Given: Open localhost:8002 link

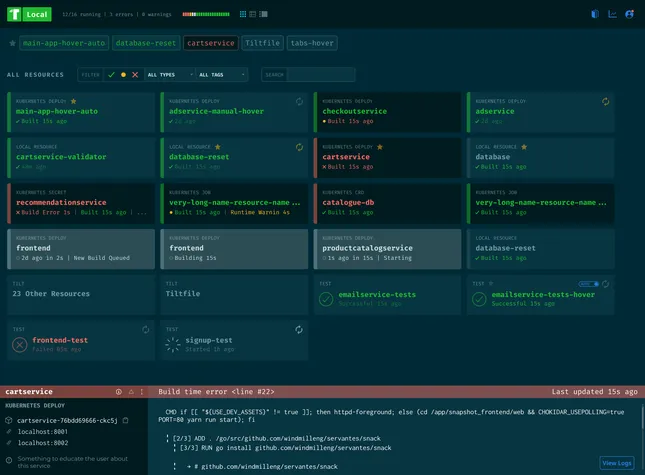Looking at the screenshot, I should (x=43, y=443).
